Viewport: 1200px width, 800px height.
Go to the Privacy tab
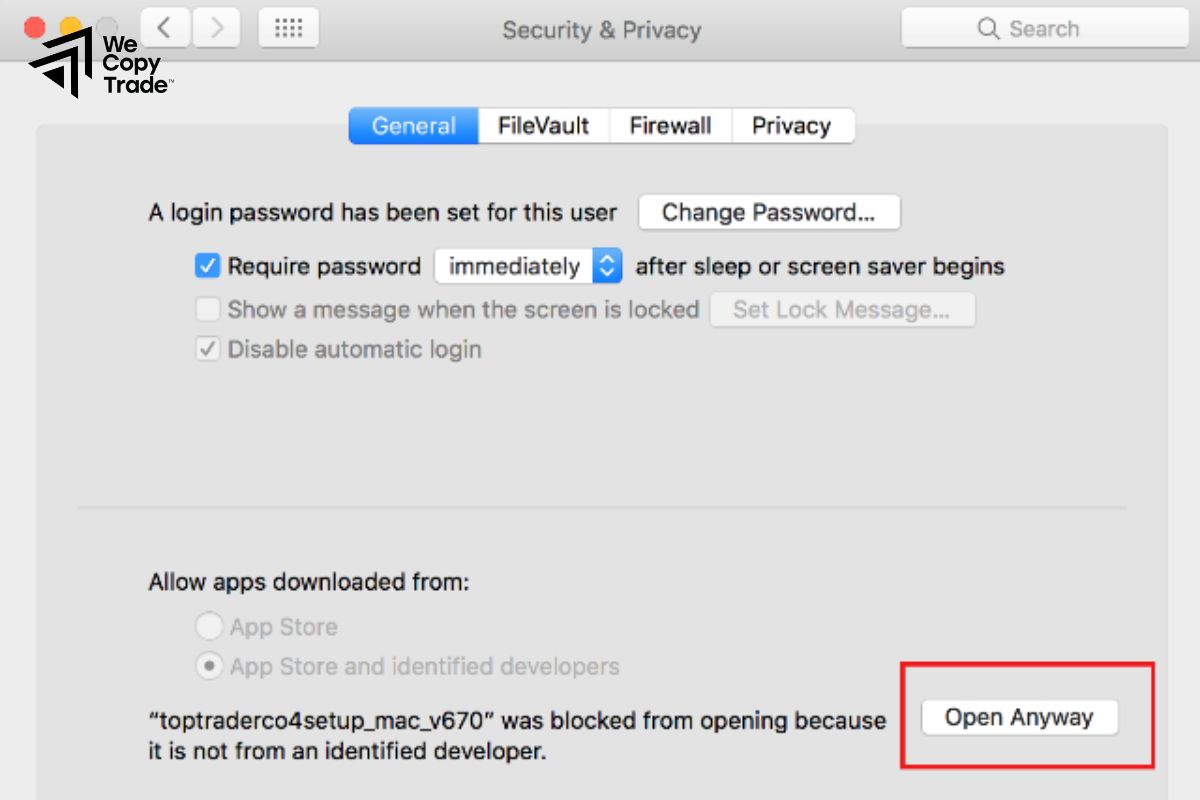point(791,126)
